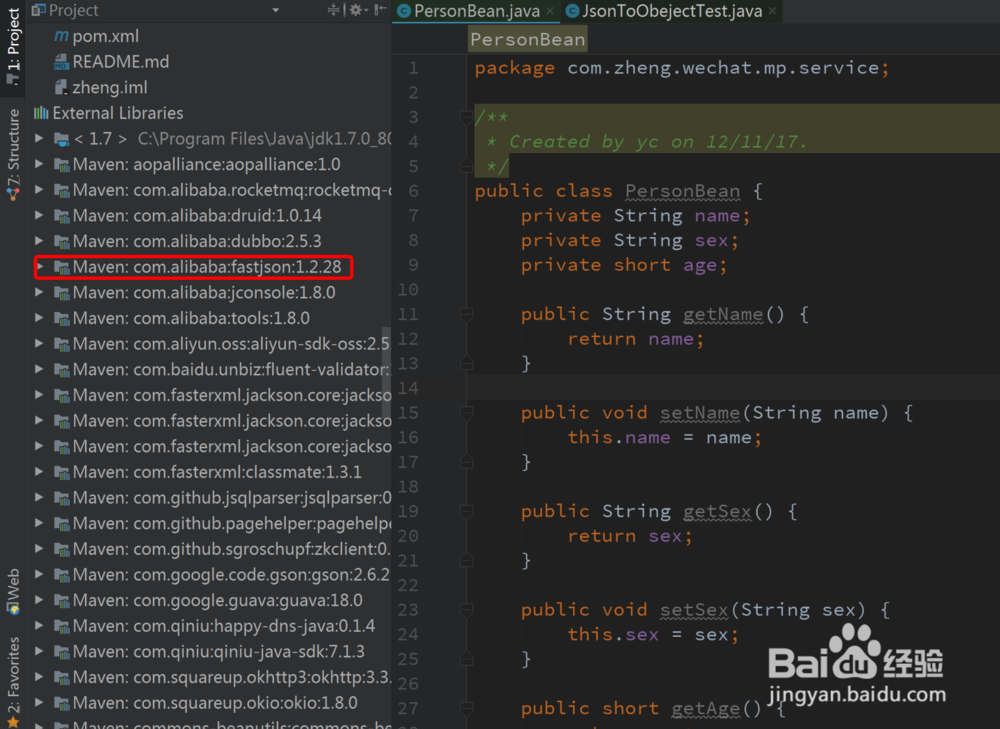The height and width of the screenshot is (729, 1000).
Task: Click the library icon for qiniu-java-sdk:7.1.3
Action: pyautogui.click(x=62, y=651)
